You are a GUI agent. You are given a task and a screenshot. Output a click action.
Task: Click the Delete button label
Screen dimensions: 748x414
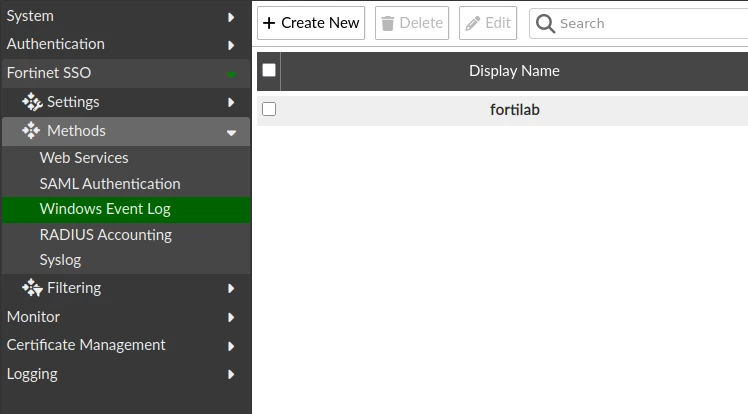coord(421,23)
